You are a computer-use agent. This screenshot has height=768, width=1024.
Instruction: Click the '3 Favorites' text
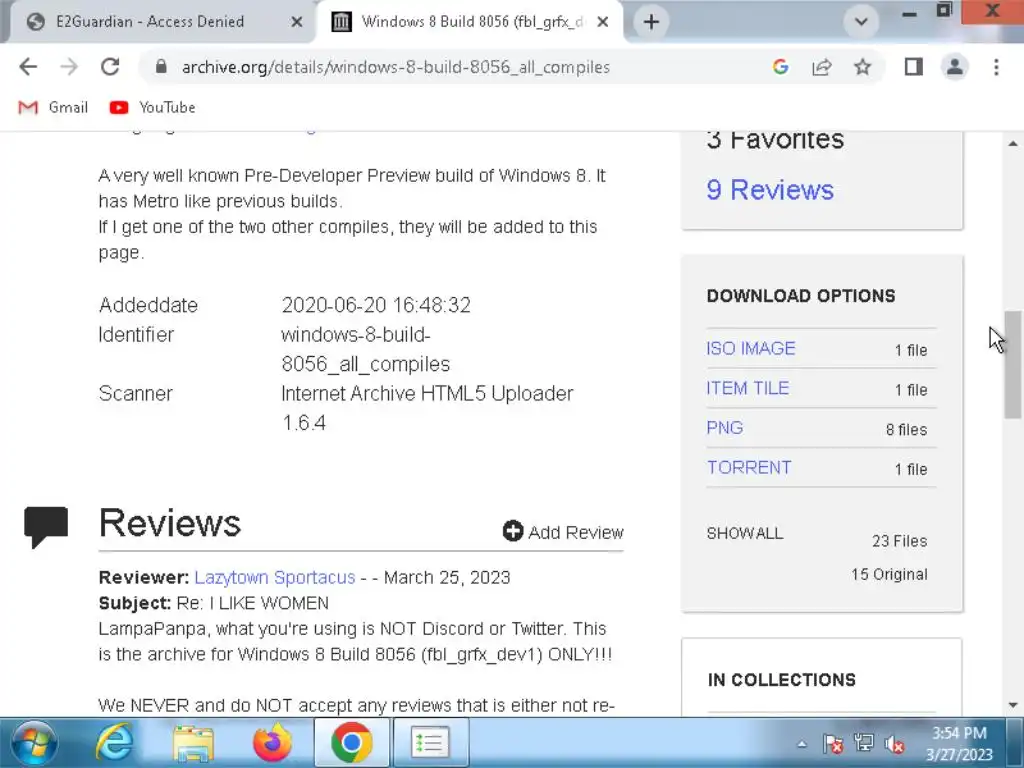(x=775, y=139)
